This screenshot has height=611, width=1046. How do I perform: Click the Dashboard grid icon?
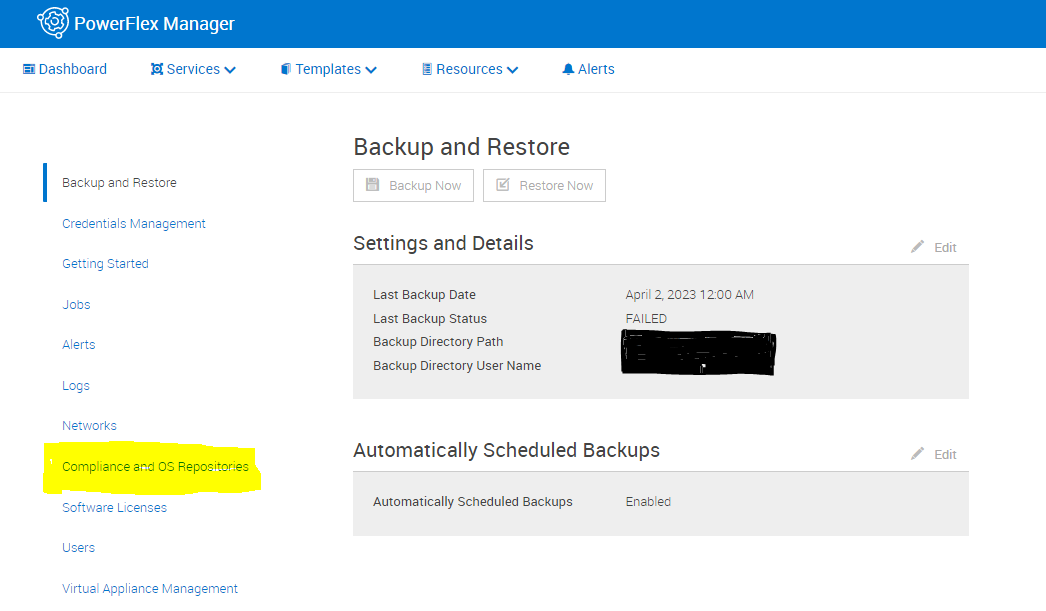tap(29, 69)
